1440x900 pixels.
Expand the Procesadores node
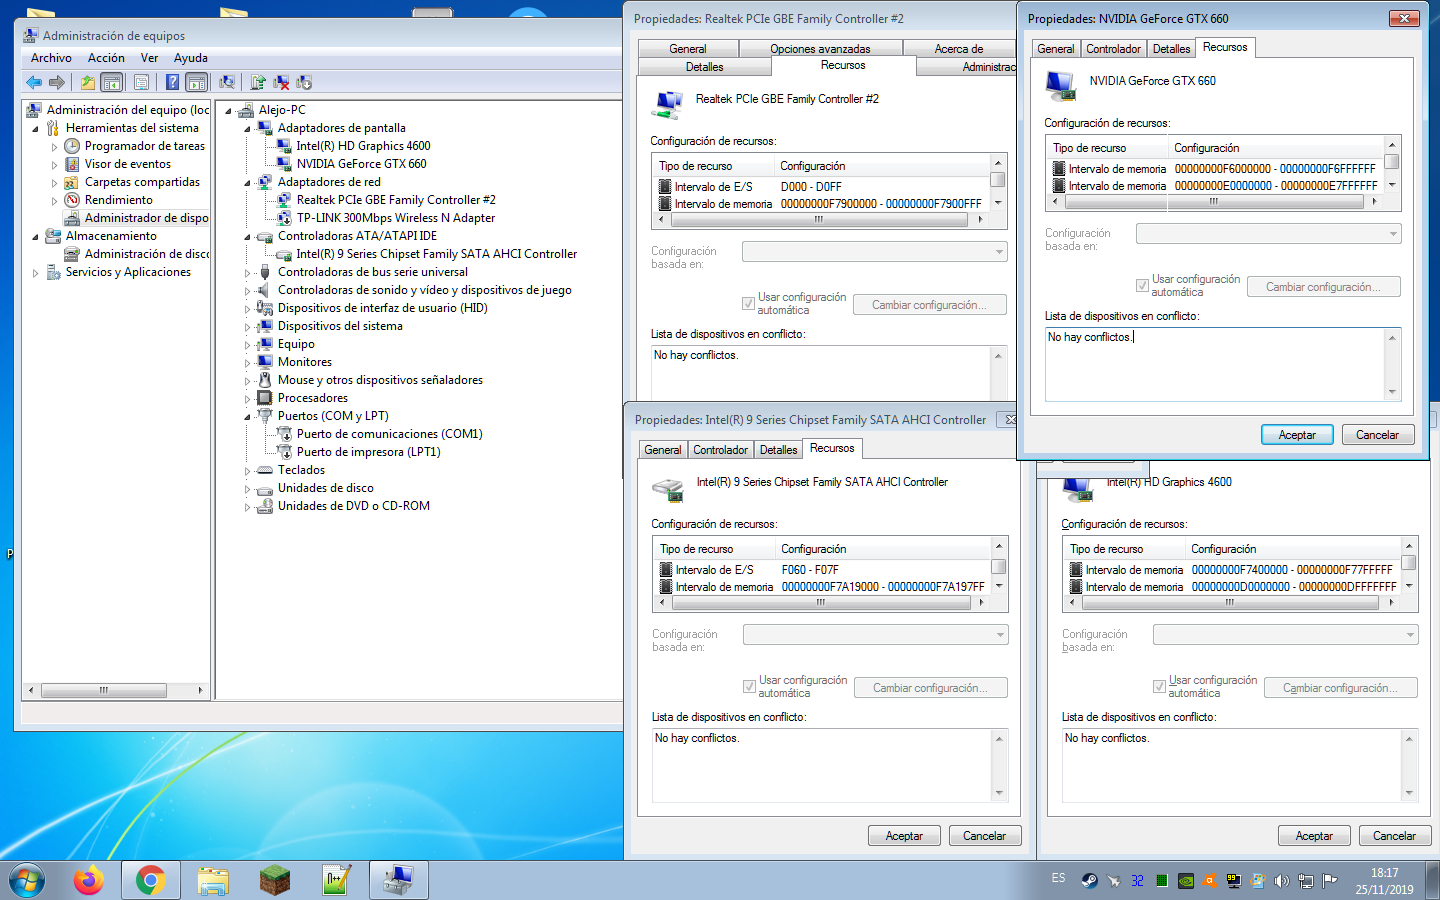247,398
